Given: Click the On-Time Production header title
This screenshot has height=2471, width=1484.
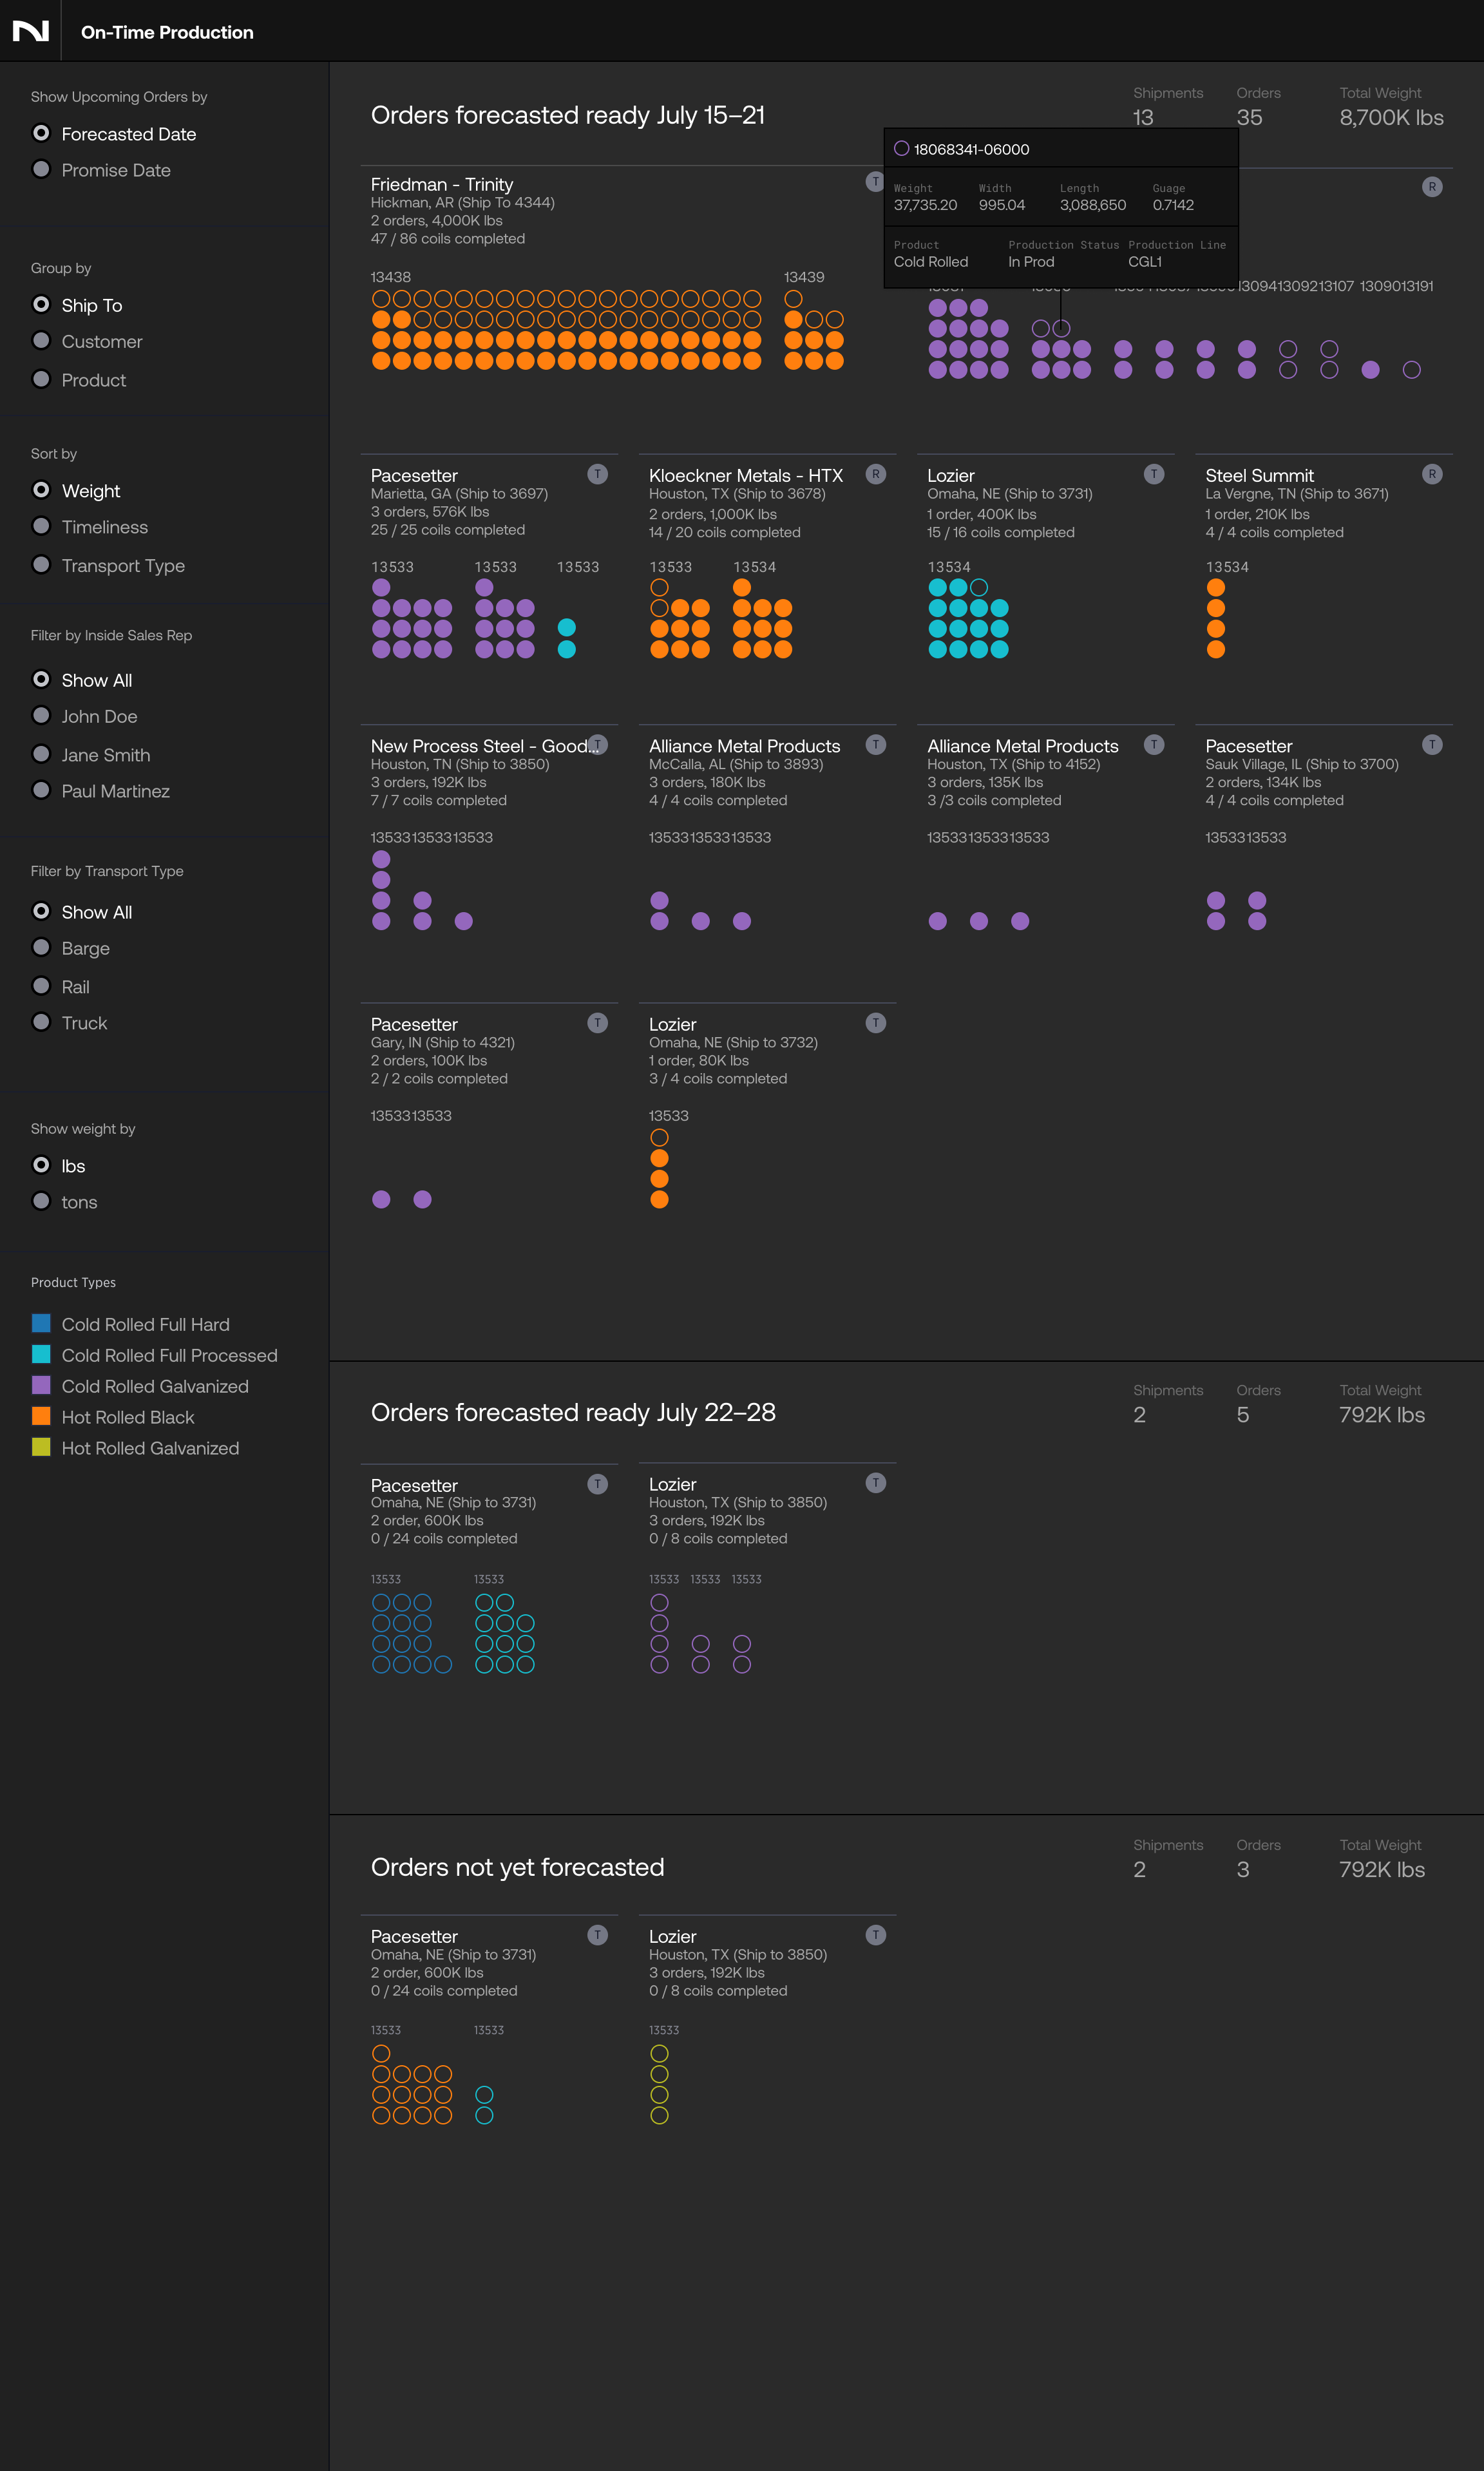Looking at the screenshot, I should (x=167, y=32).
